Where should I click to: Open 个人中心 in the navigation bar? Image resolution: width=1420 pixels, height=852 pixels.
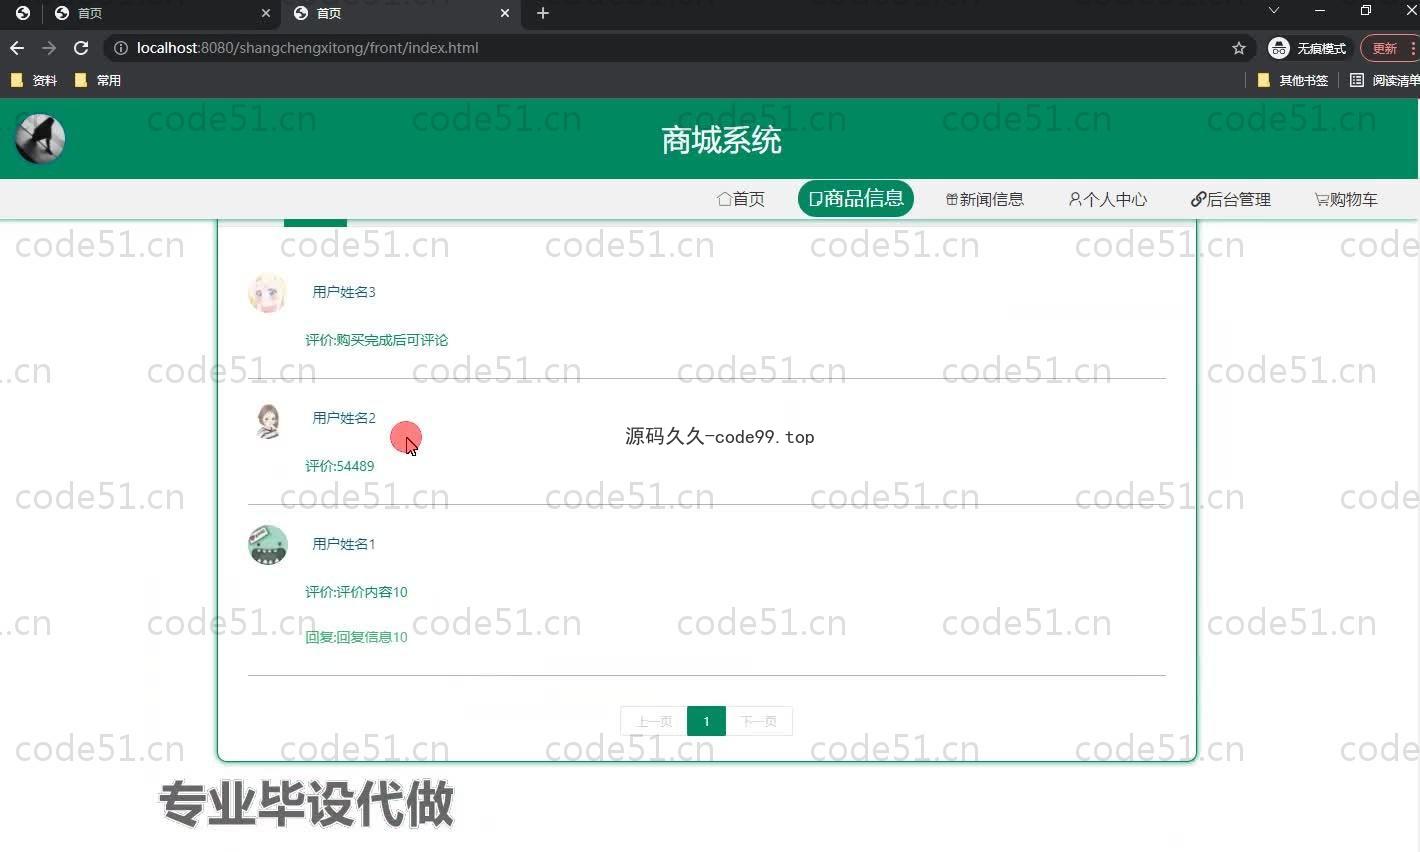click(1108, 199)
